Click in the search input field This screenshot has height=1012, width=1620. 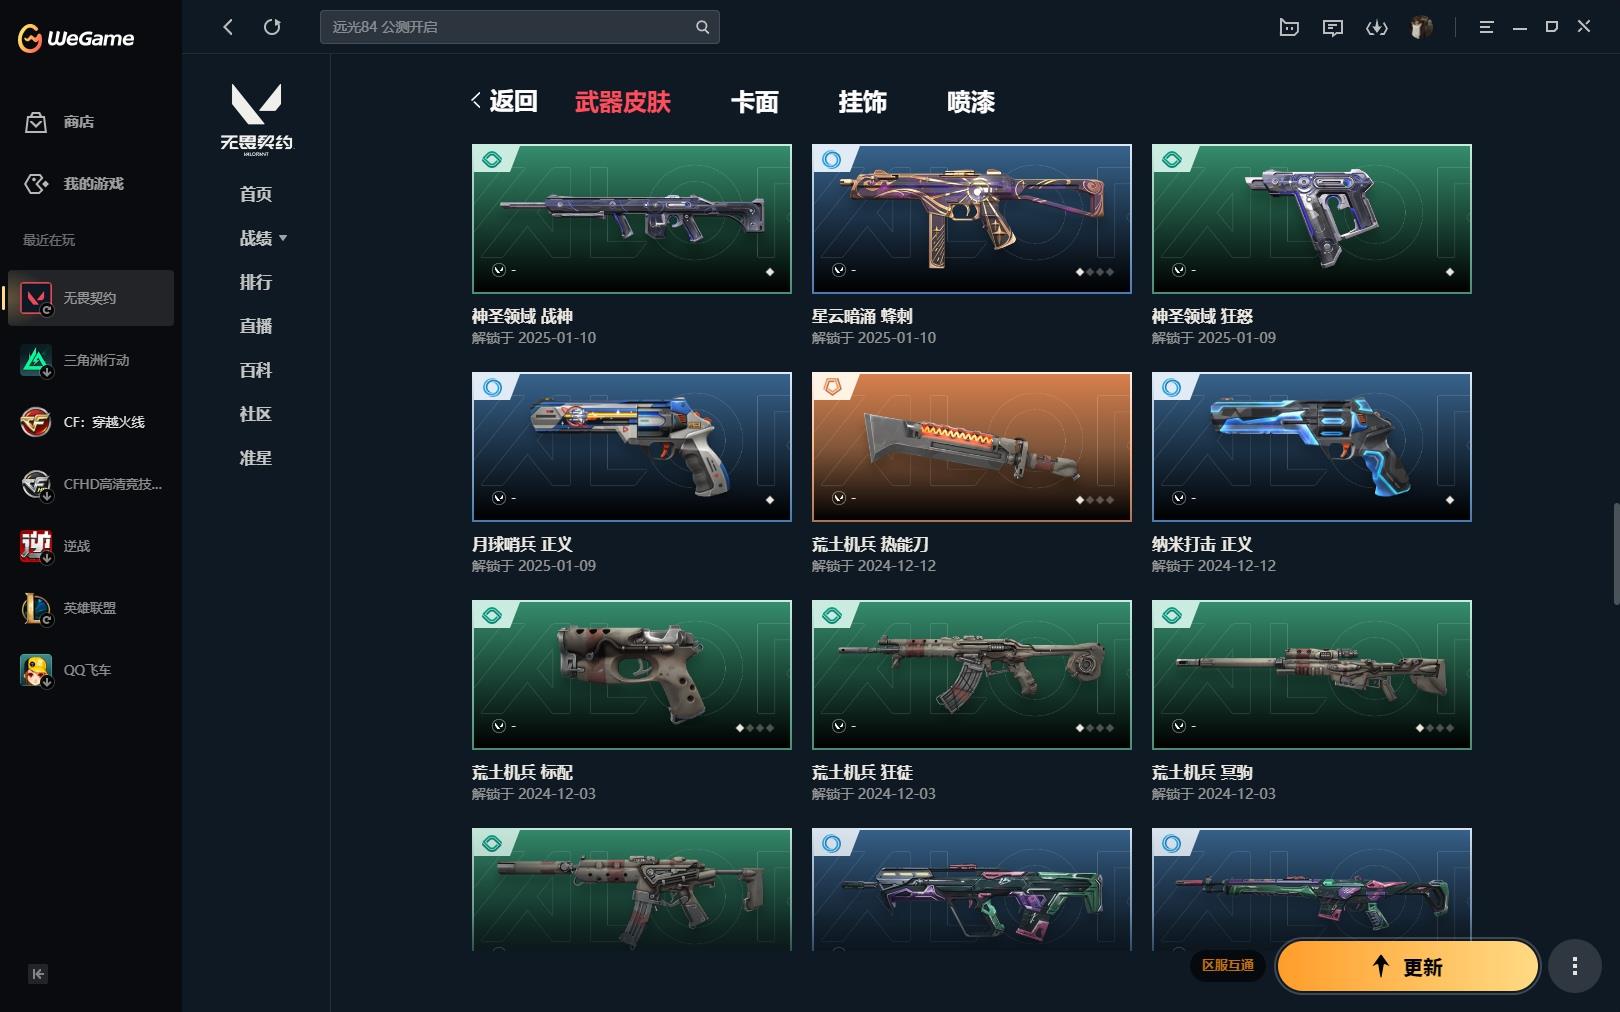pyautogui.click(x=508, y=27)
